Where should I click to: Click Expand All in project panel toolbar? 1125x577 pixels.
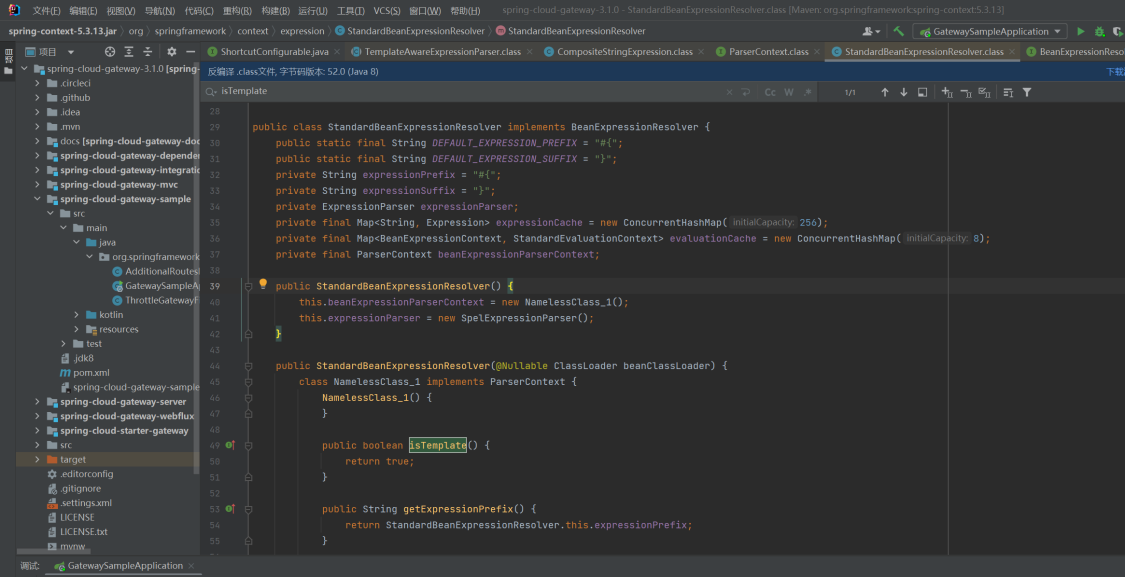pos(128,52)
